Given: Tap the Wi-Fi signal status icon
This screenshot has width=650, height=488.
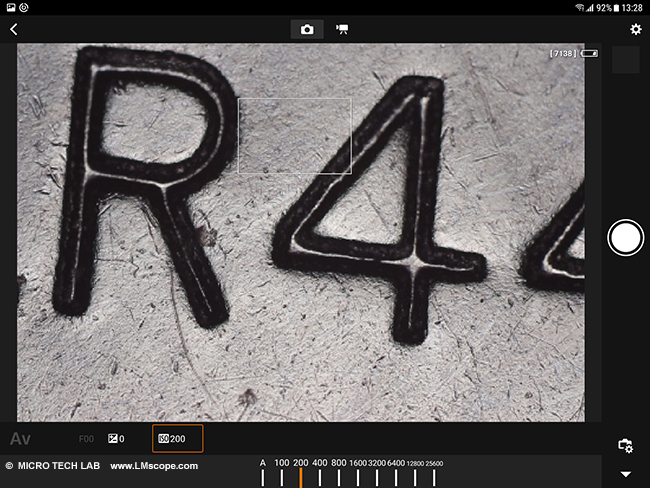Looking at the screenshot, I should [x=580, y=7].
